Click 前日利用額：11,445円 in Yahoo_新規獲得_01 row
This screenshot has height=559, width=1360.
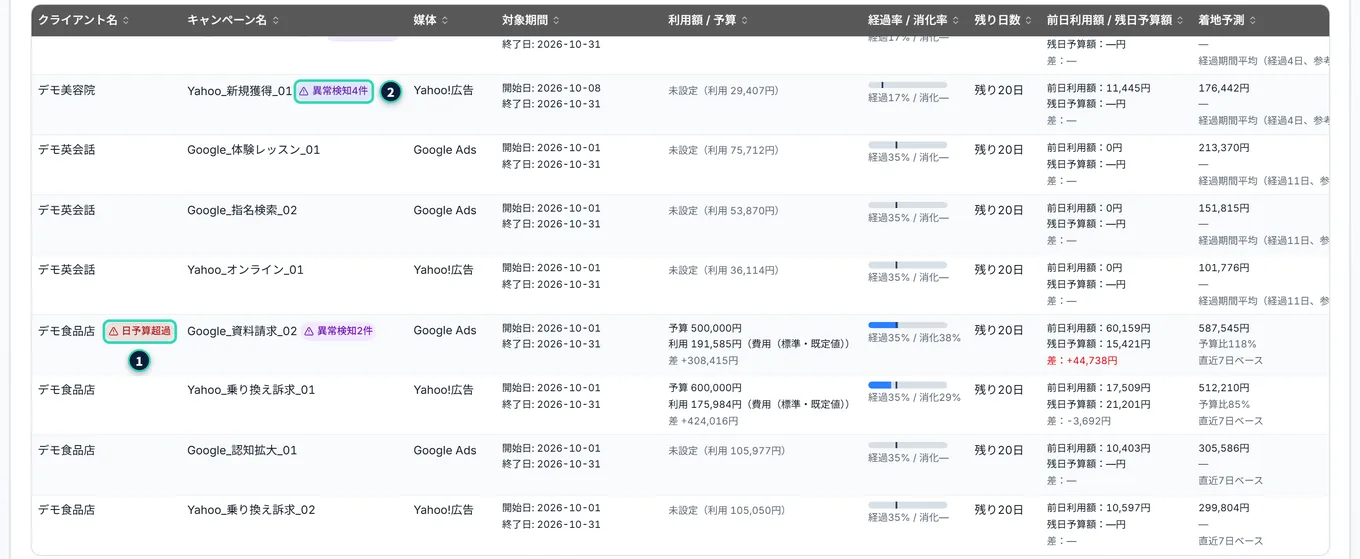point(1099,88)
